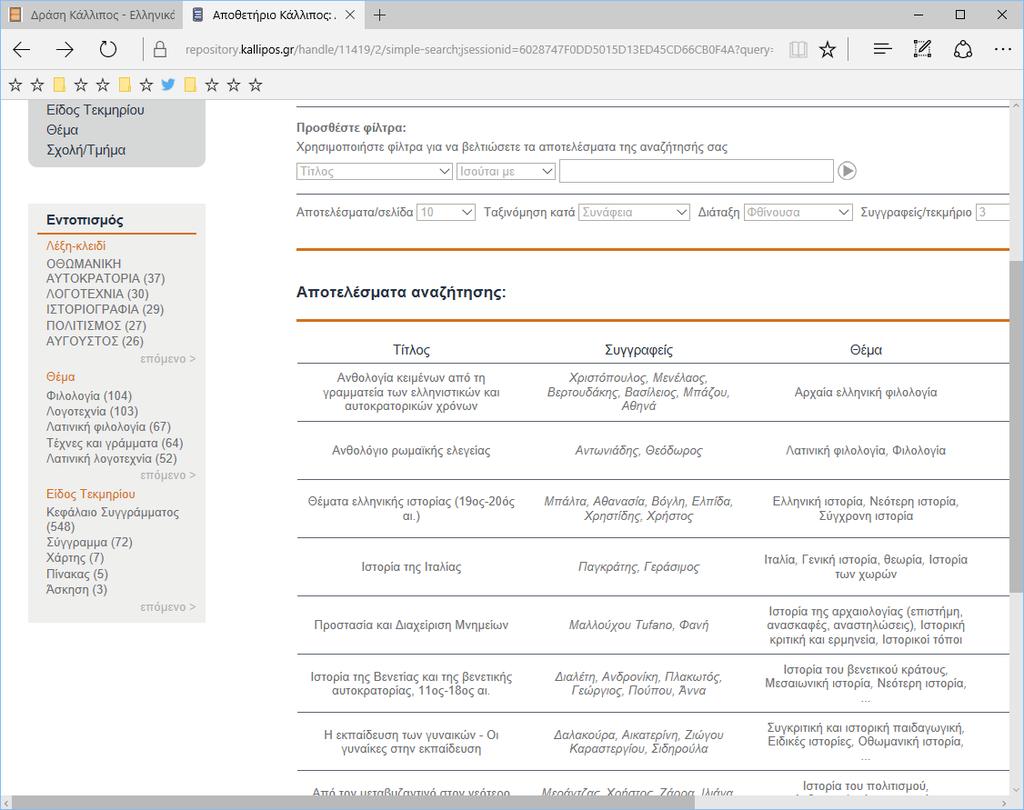Open Θέματα ελληνικής ιστορίας (19ος-20ός αι.) result
Viewport: 1024px width, 810px height.
(411, 509)
